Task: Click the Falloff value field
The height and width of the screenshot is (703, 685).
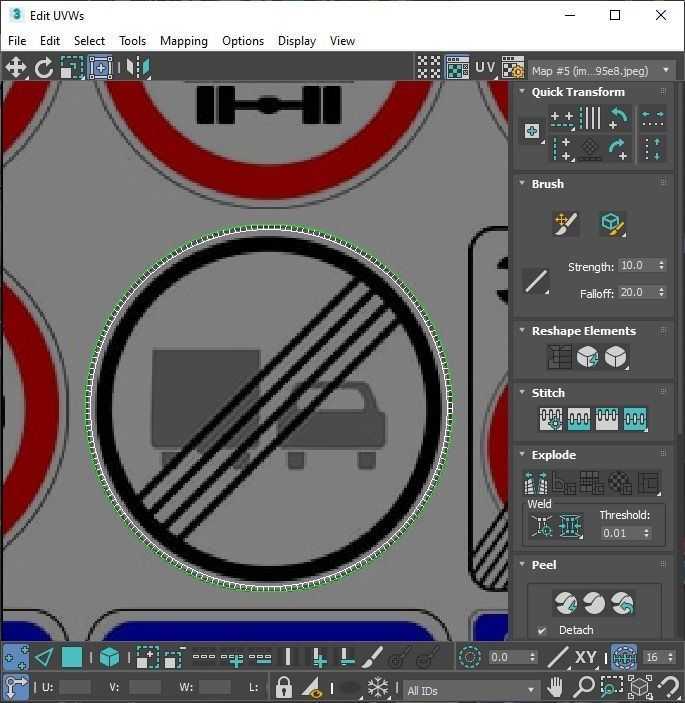Action: pyautogui.click(x=637, y=292)
